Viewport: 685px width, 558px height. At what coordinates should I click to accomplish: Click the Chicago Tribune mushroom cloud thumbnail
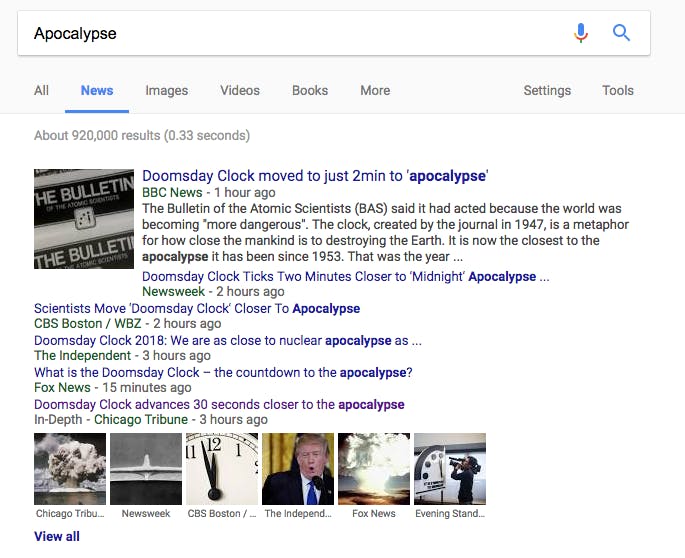pyautogui.click(x=70, y=469)
